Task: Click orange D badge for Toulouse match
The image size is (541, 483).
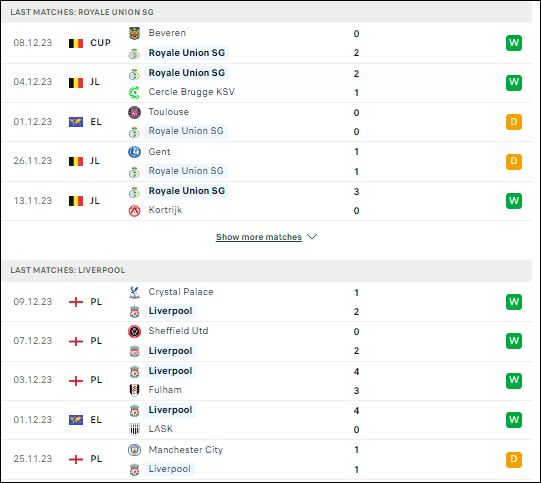Action: [x=514, y=122]
